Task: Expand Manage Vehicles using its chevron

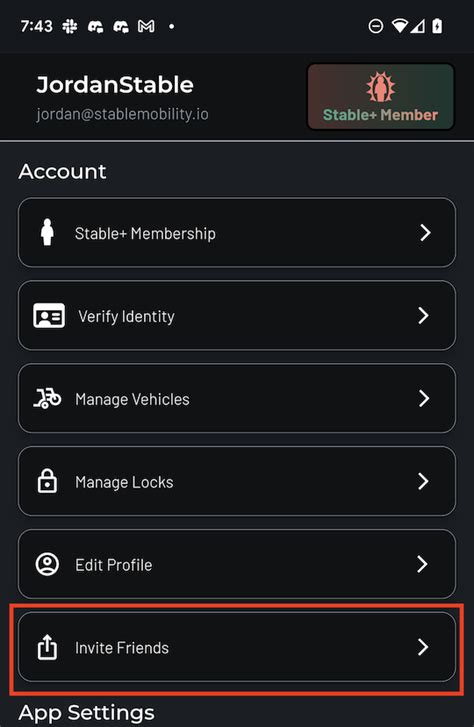Action: (x=423, y=398)
